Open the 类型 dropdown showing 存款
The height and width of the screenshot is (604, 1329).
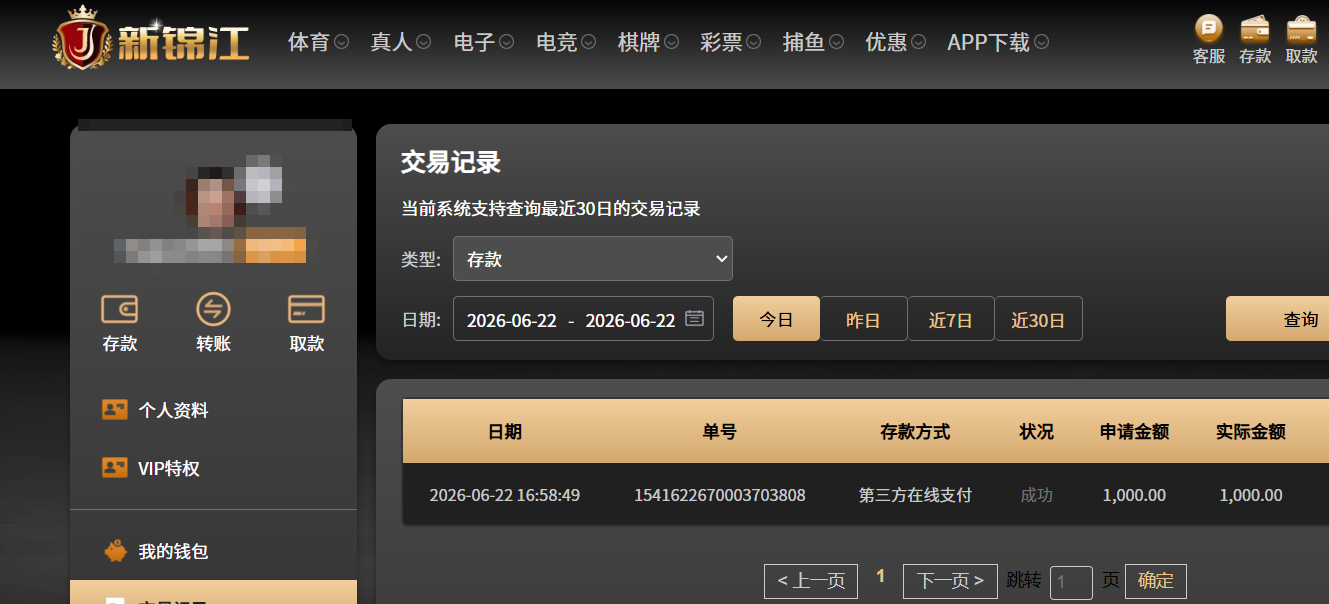[593, 259]
